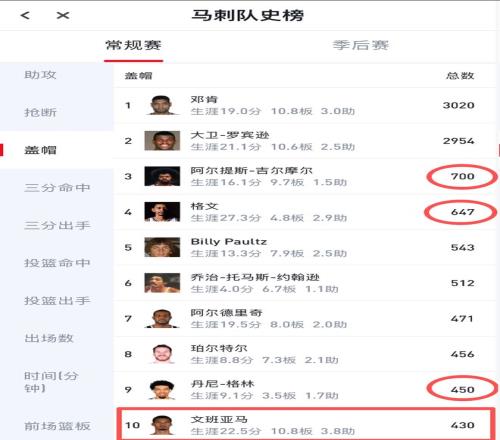Viewport: 500px width, 440px height.
Task: Close the page with X icon
Action: click(63, 15)
